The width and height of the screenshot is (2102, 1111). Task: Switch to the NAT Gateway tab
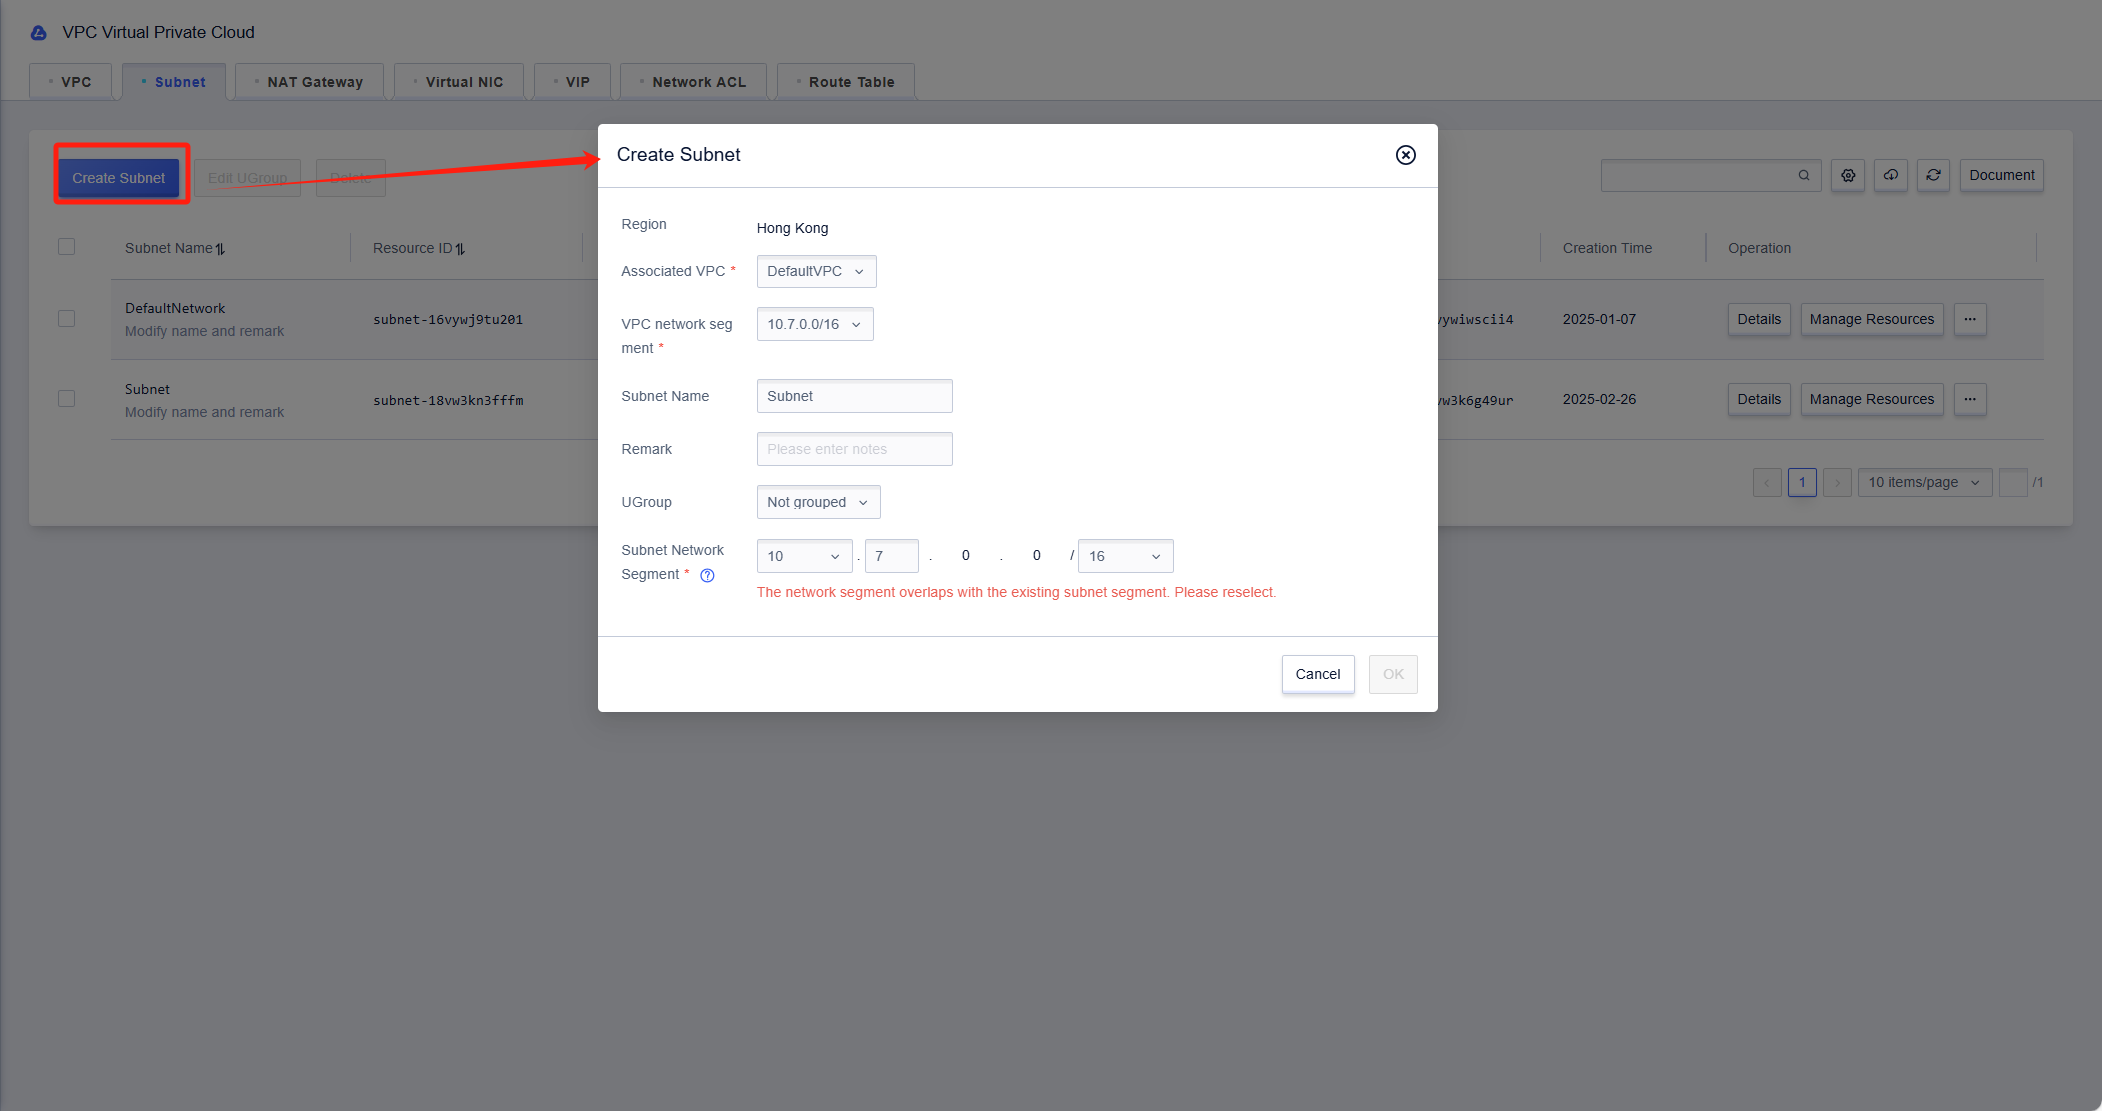[x=309, y=82]
